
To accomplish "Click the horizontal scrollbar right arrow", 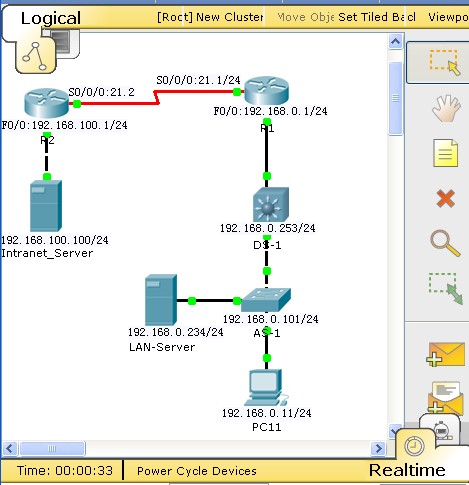I will tap(378, 448).
